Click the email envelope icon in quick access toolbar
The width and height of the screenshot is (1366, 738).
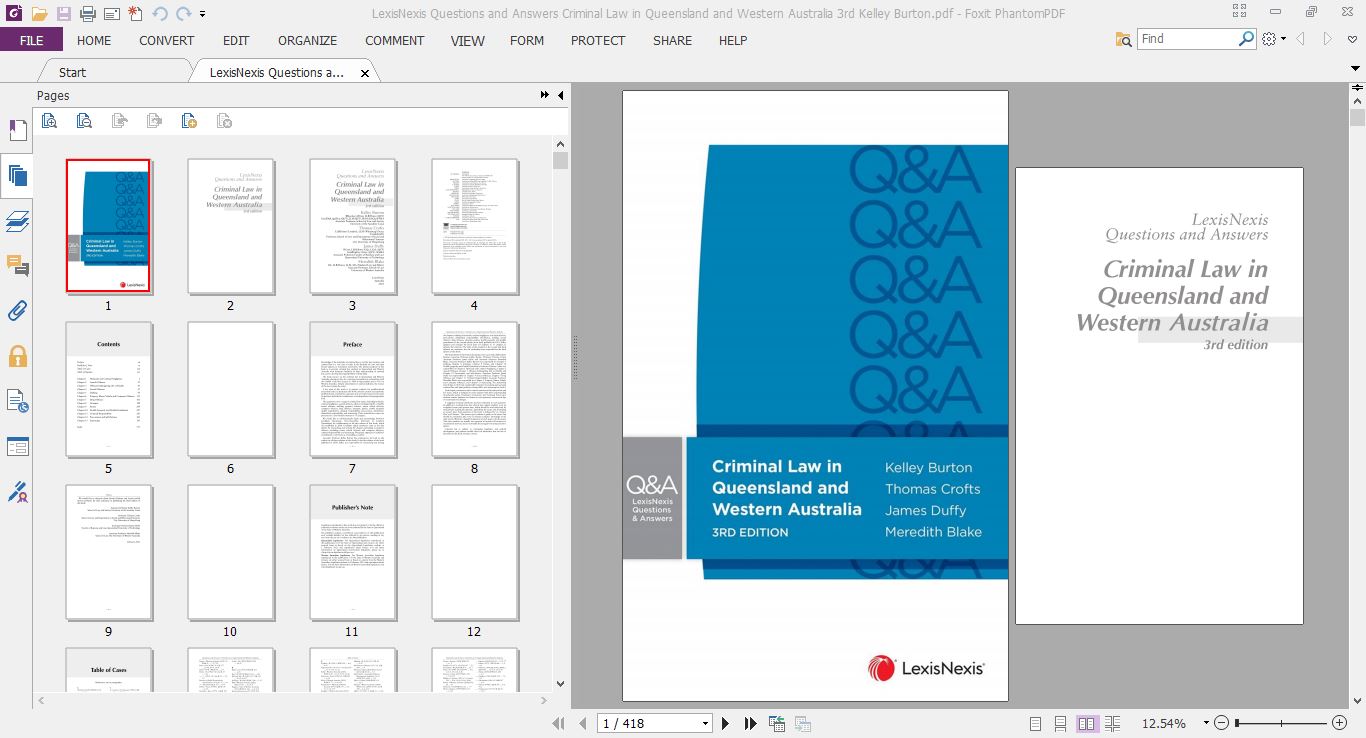pos(111,14)
